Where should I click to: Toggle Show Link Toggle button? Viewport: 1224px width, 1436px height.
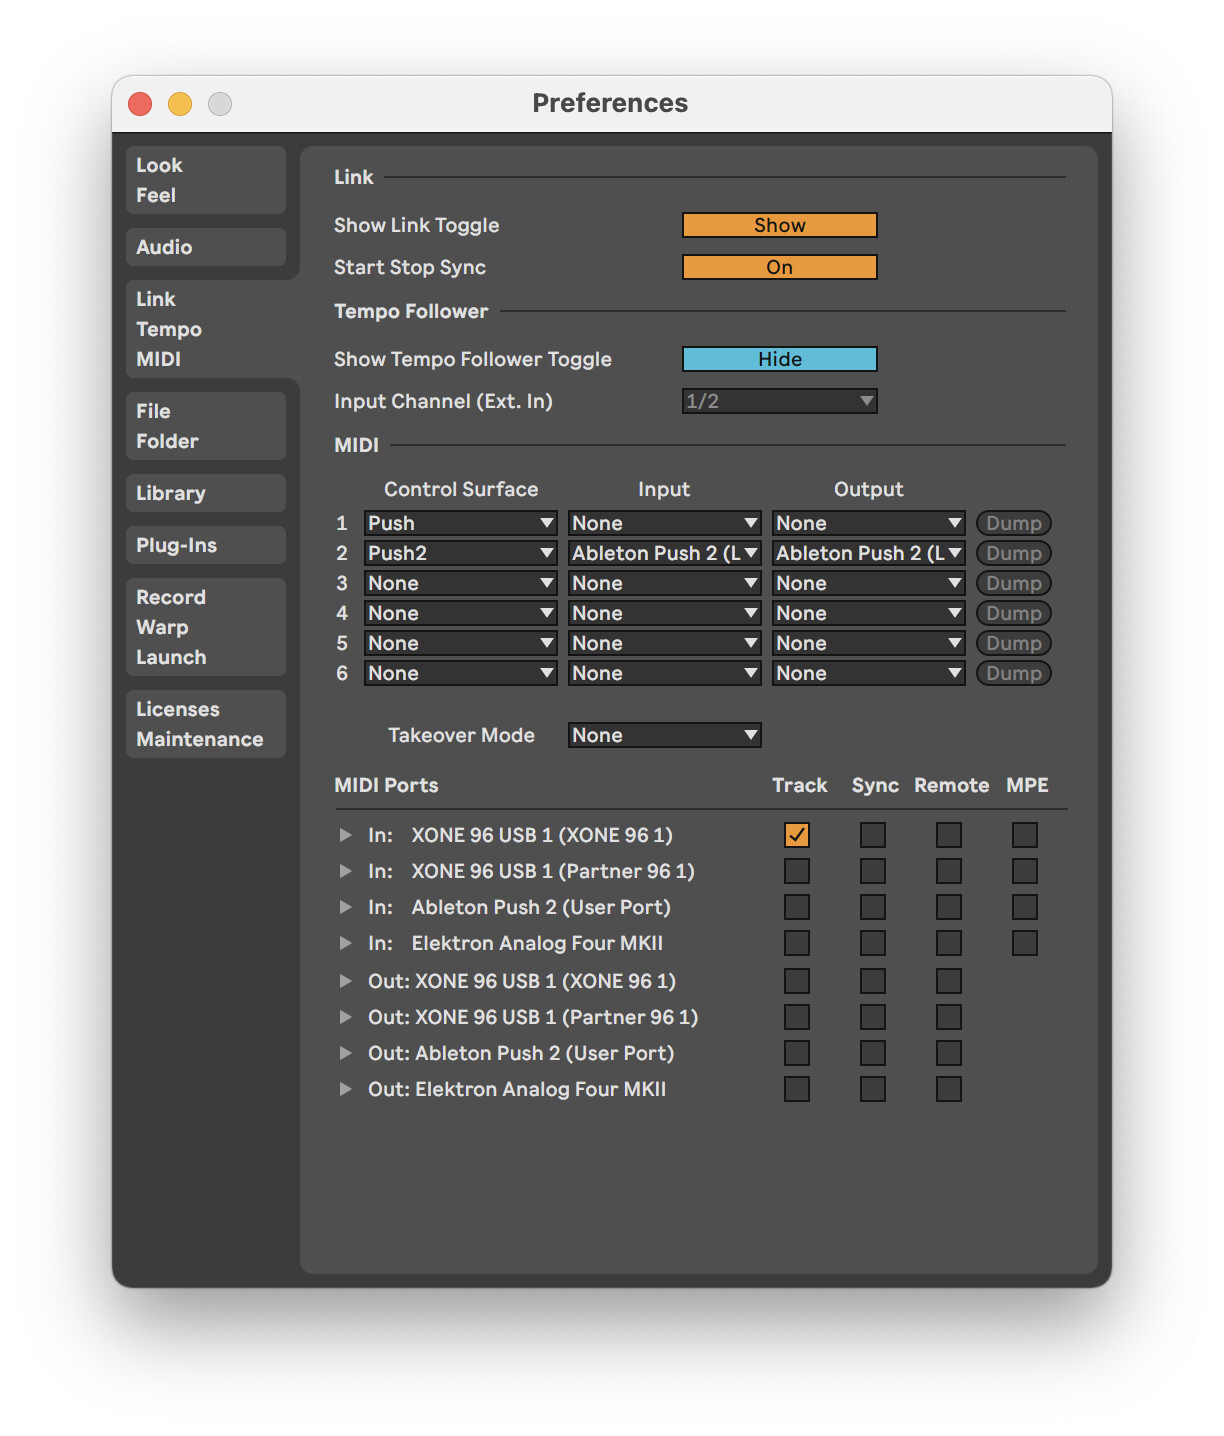tap(780, 225)
